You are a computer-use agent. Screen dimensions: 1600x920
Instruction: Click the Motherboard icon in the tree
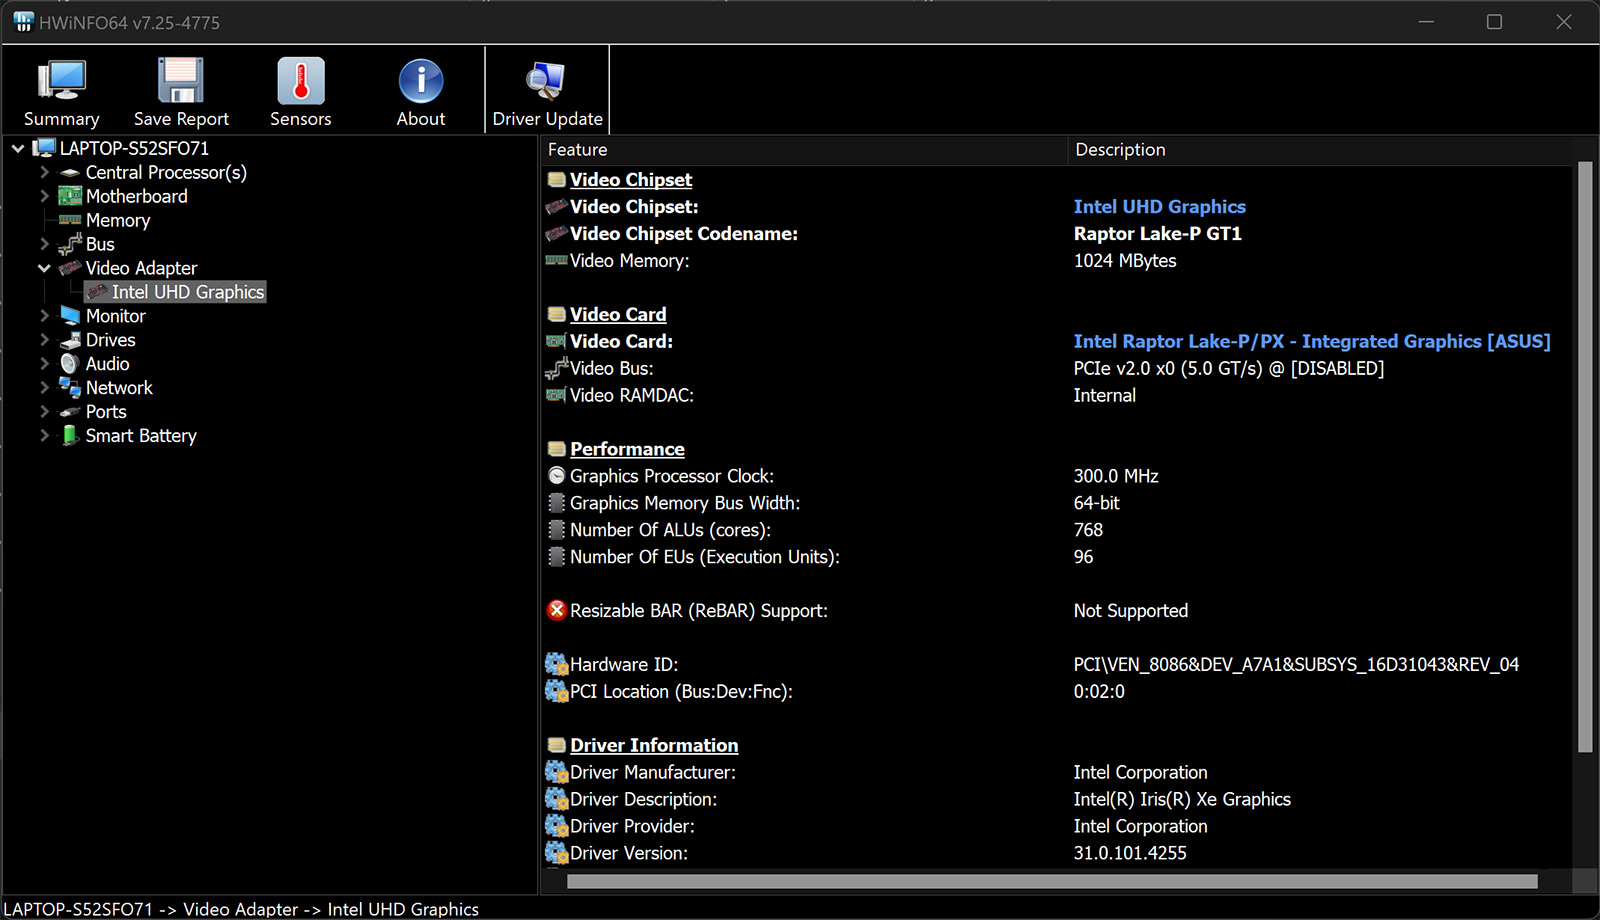click(x=70, y=196)
